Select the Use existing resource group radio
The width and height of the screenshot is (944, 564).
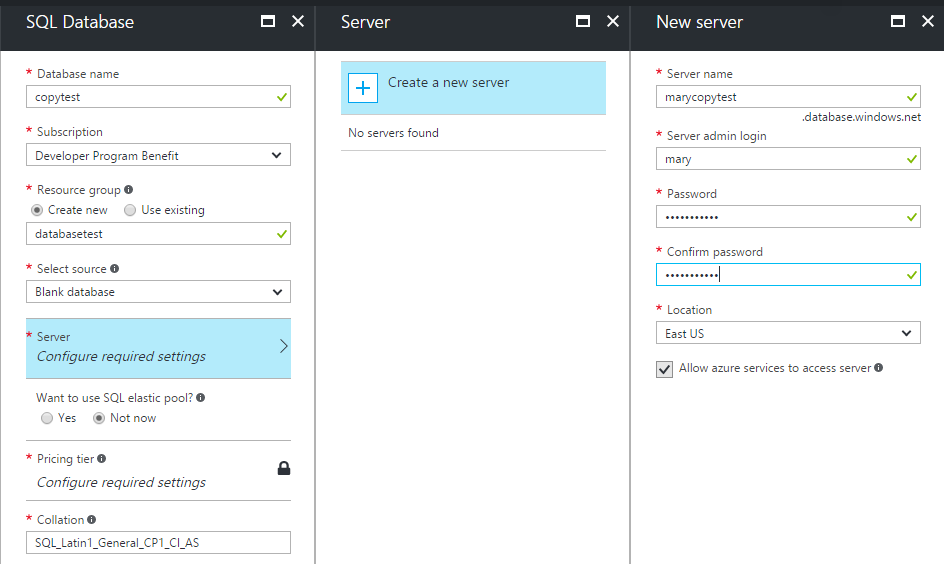pos(130,210)
